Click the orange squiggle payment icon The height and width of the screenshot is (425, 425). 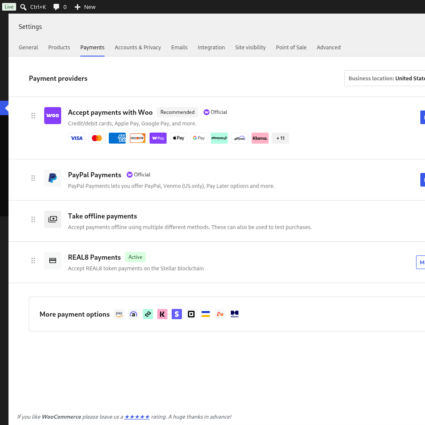point(220,314)
